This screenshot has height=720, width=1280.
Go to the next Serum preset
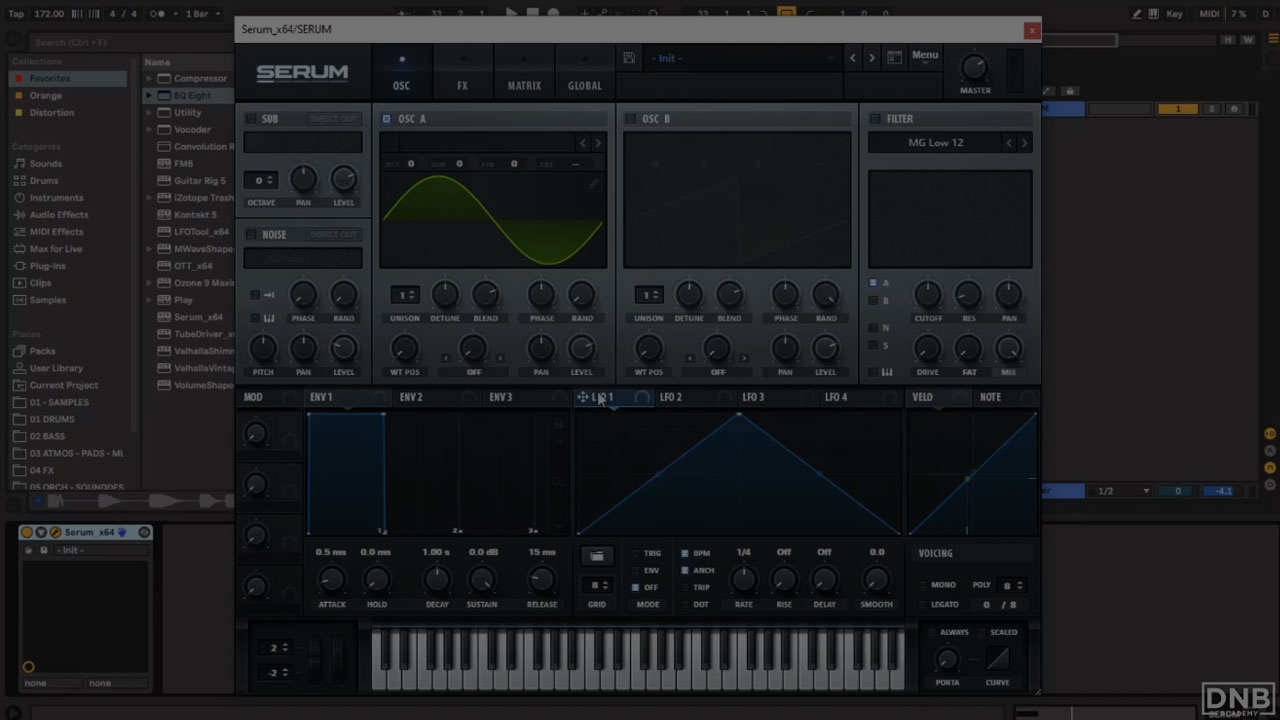(x=872, y=58)
